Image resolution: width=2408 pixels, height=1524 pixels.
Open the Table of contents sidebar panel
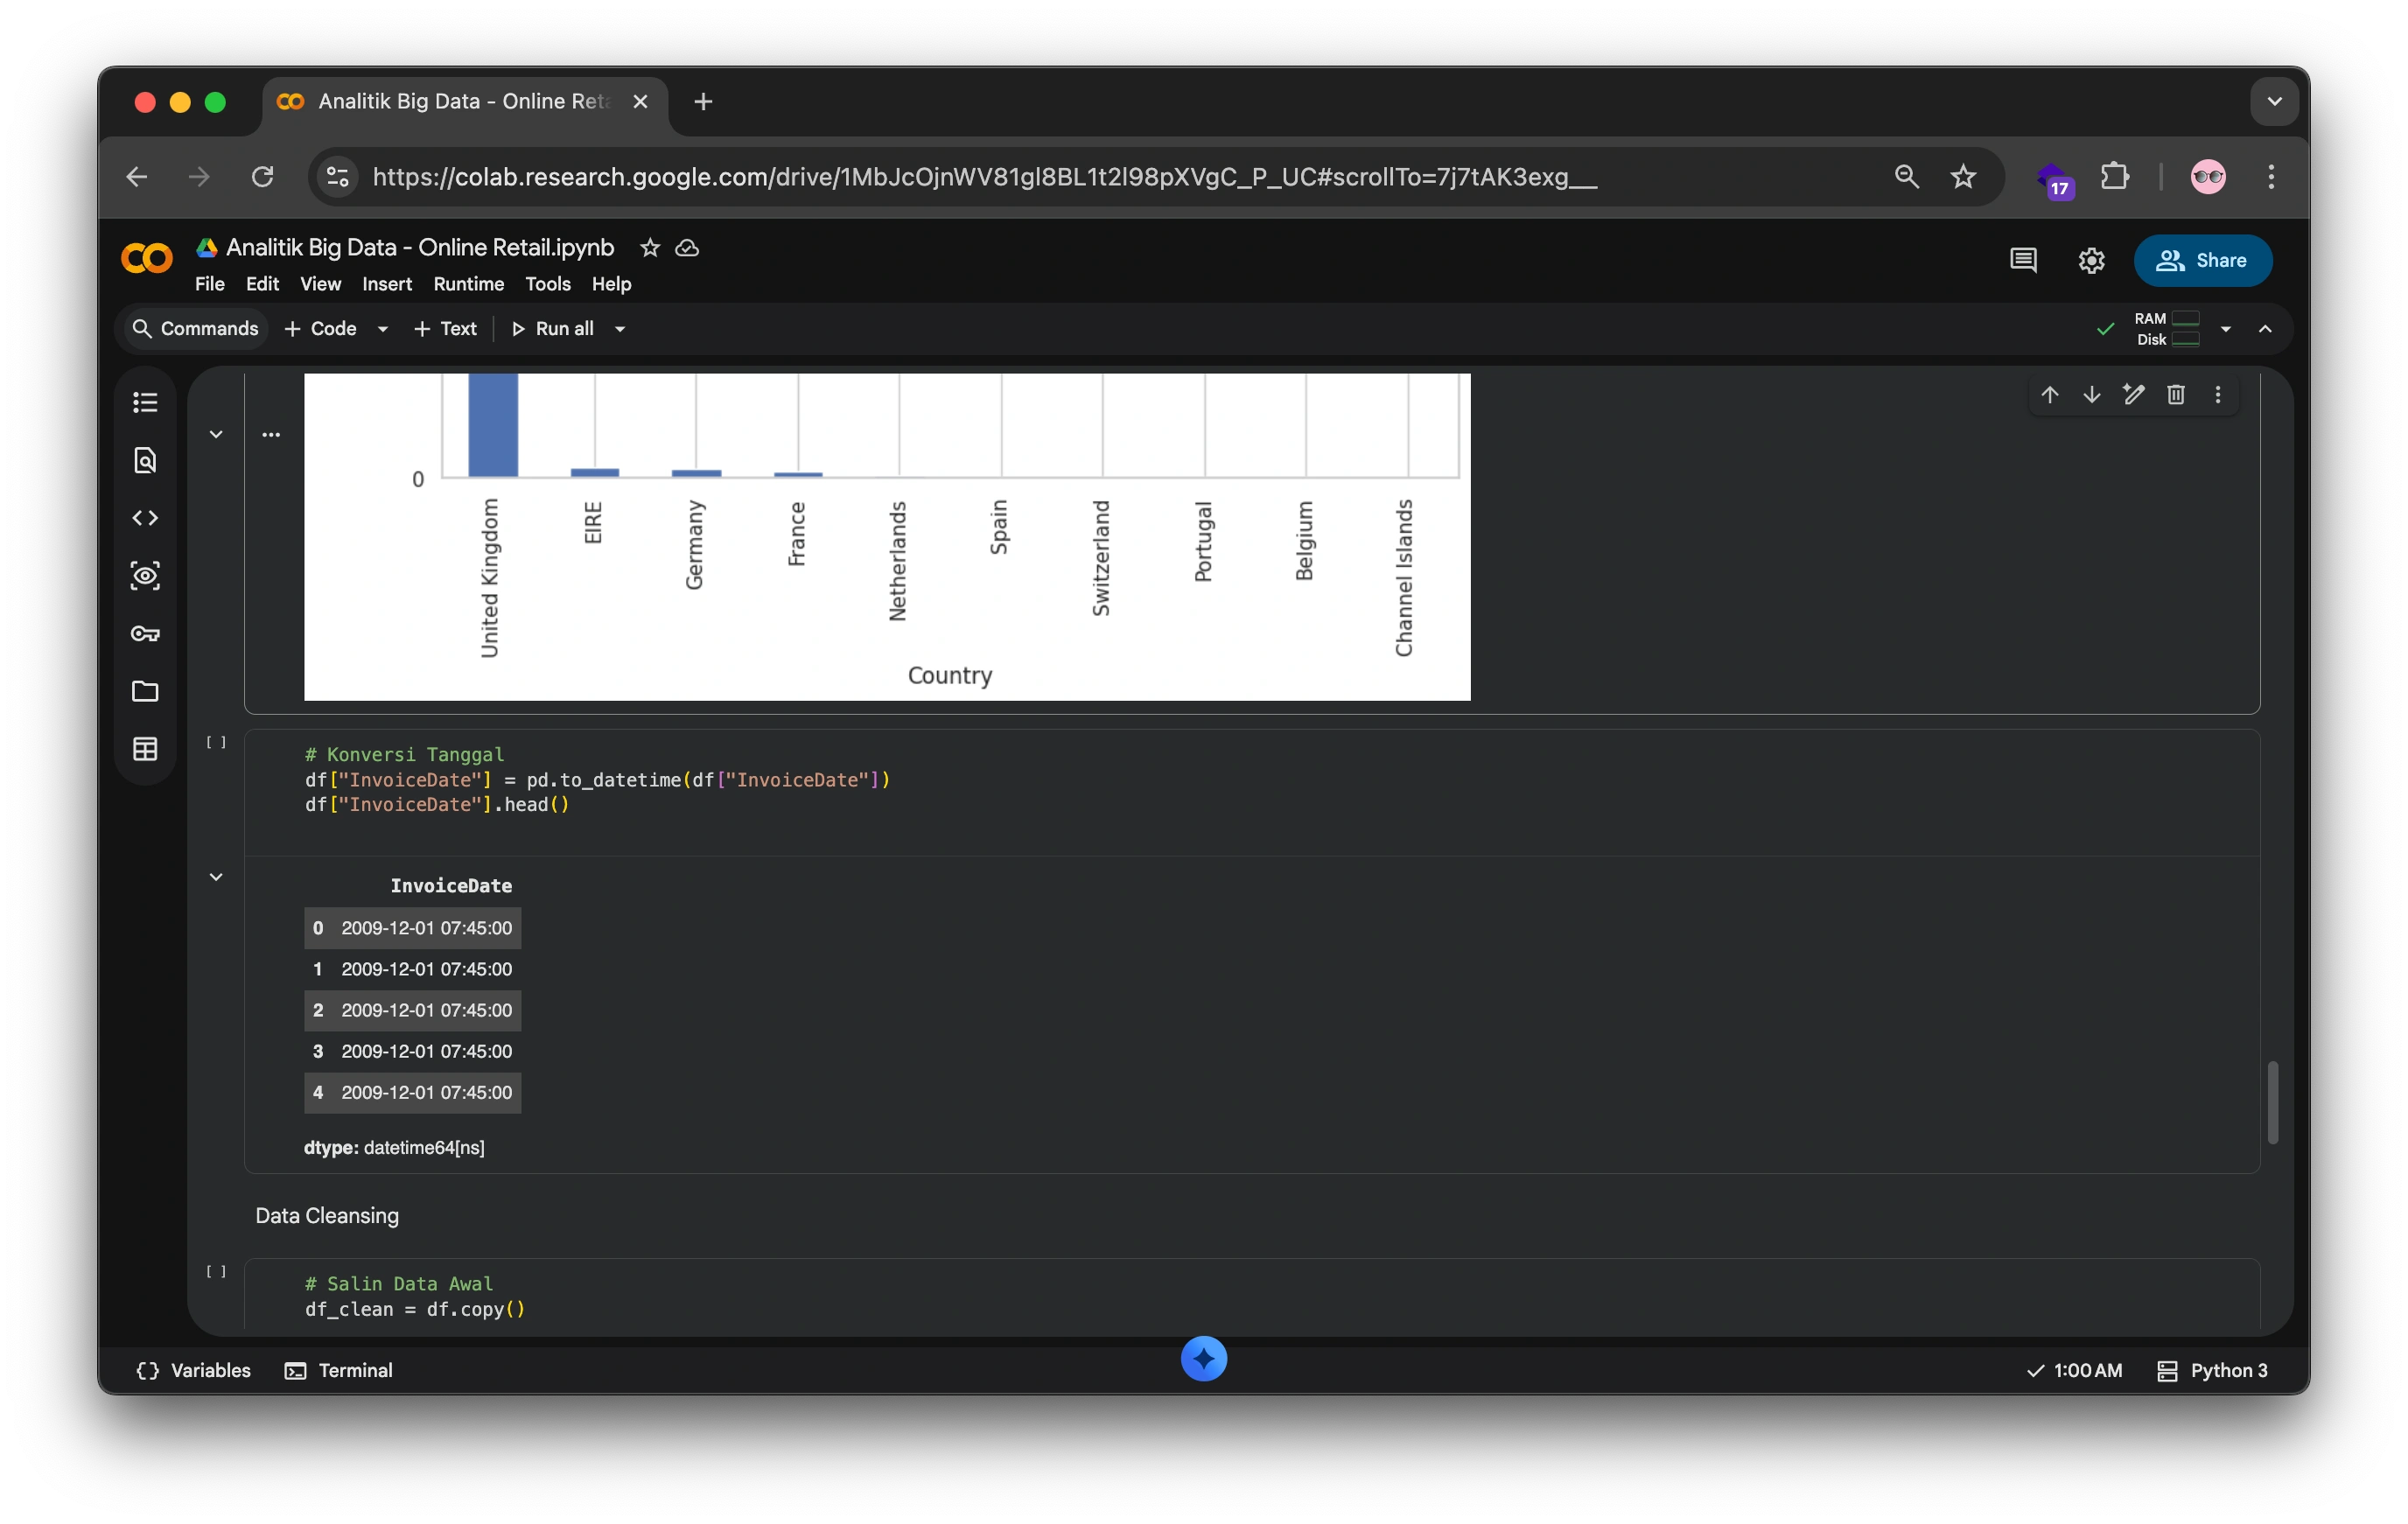coord(145,401)
